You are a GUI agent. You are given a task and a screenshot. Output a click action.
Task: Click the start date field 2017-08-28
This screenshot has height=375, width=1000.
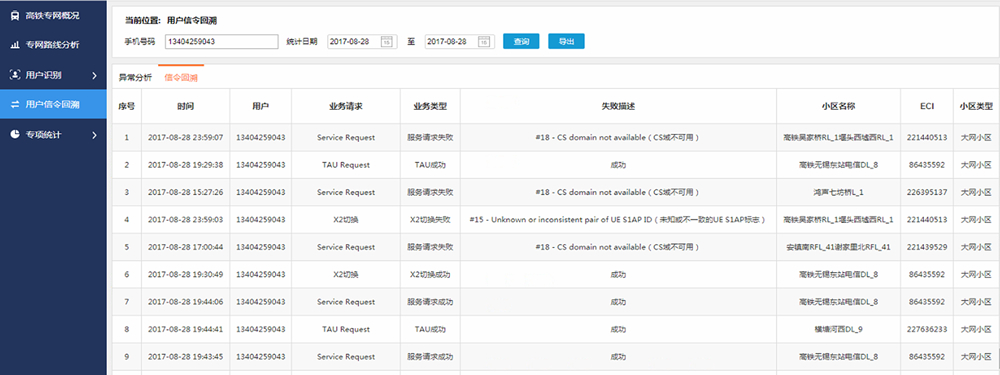pyautogui.click(x=362, y=41)
